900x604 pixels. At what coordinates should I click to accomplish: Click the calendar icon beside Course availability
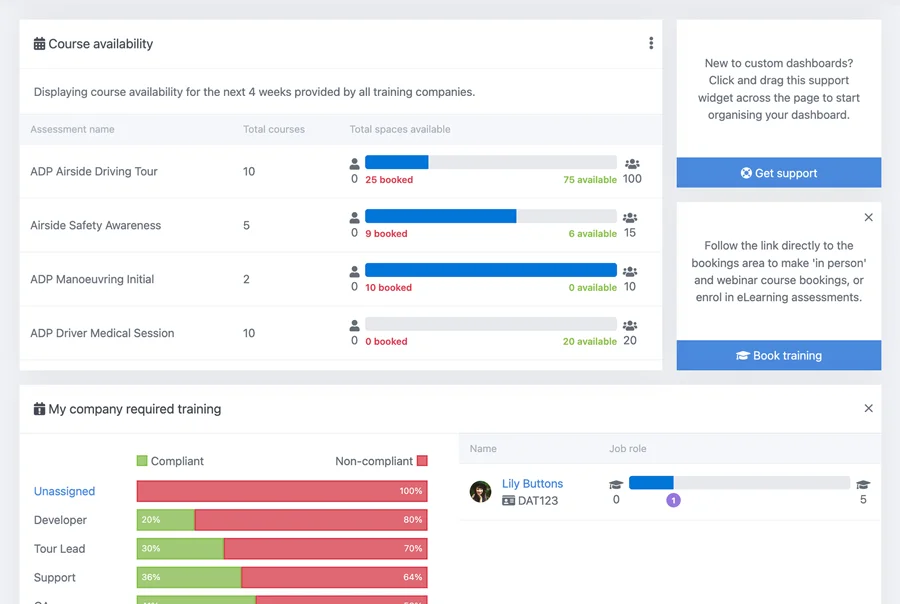tap(39, 44)
